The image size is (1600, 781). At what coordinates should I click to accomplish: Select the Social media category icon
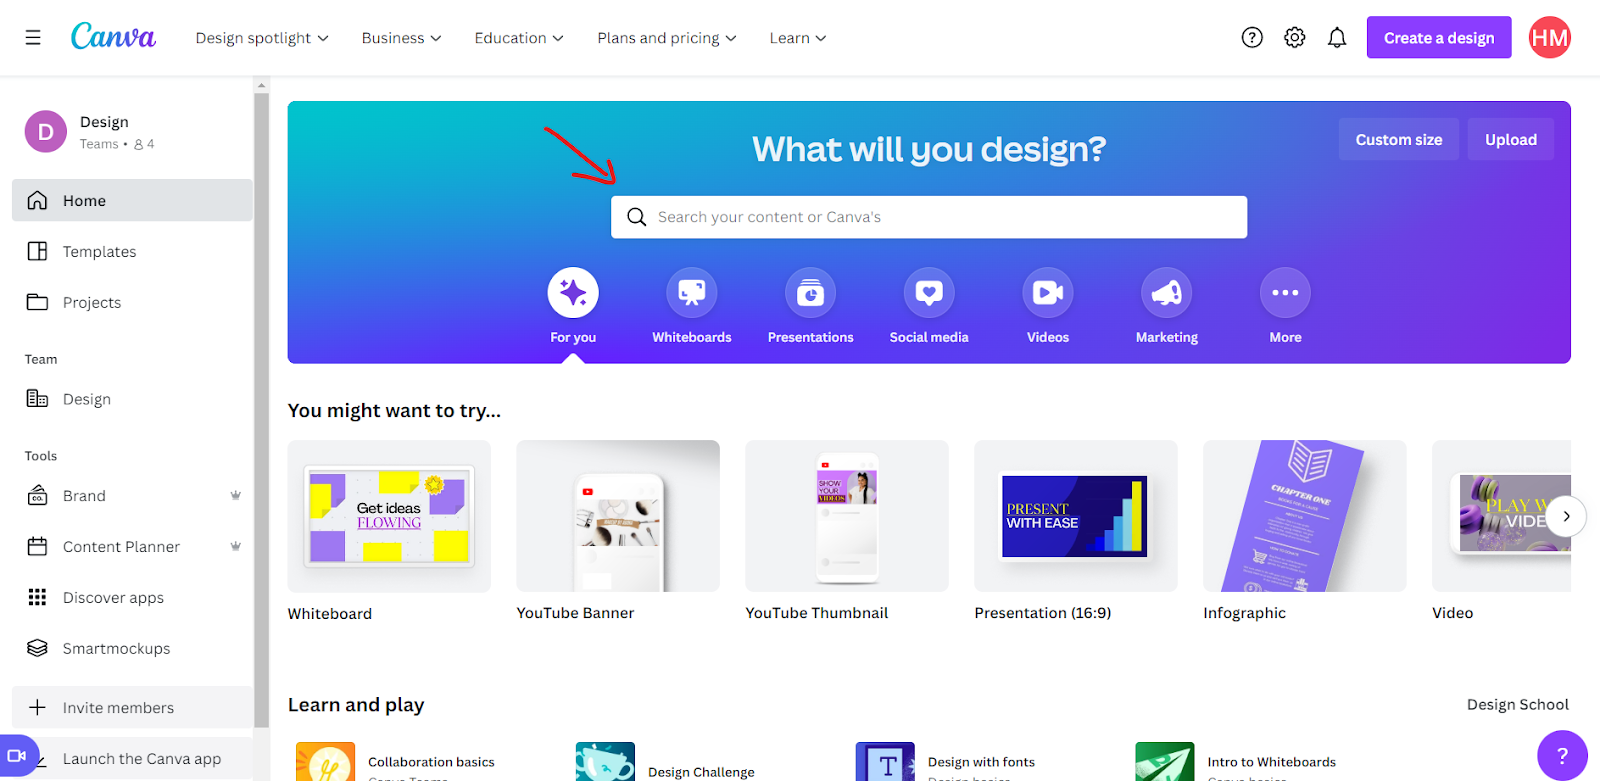tap(929, 293)
